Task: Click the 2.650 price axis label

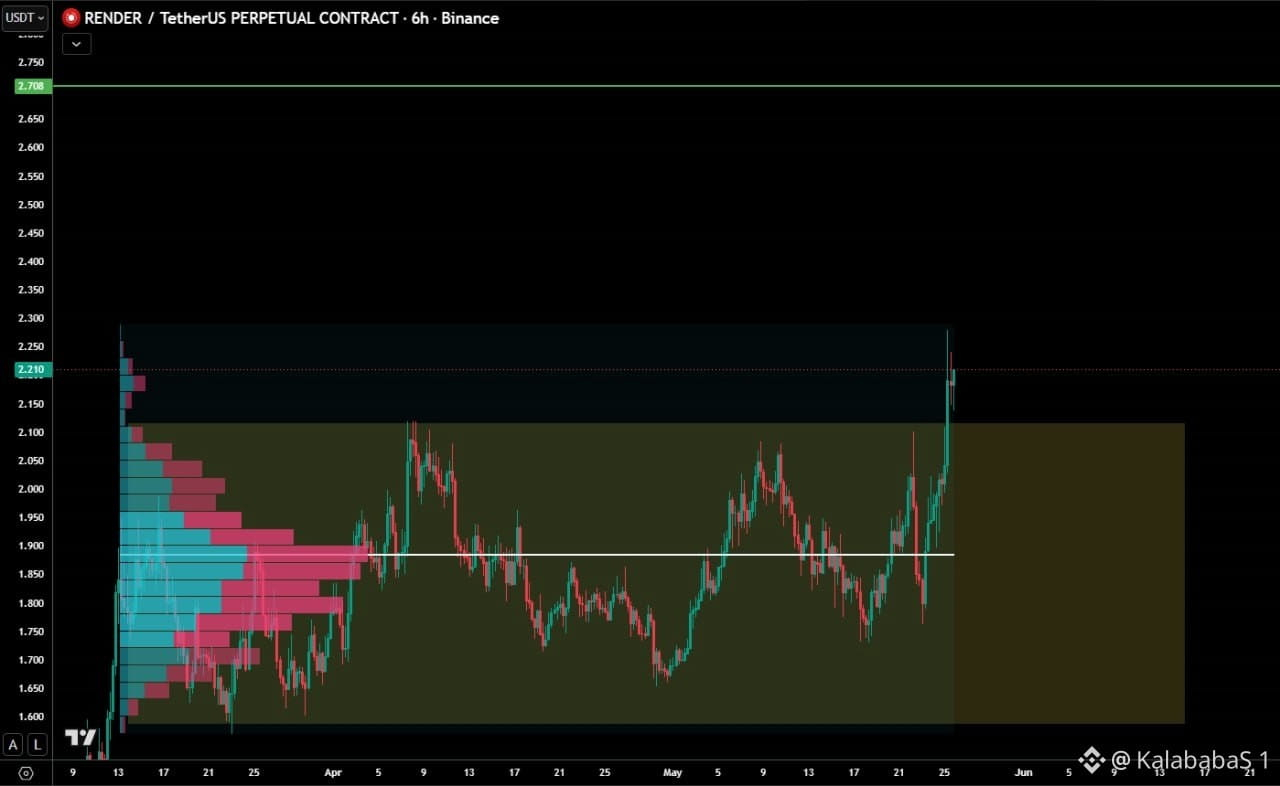Action: pyautogui.click(x=31, y=119)
